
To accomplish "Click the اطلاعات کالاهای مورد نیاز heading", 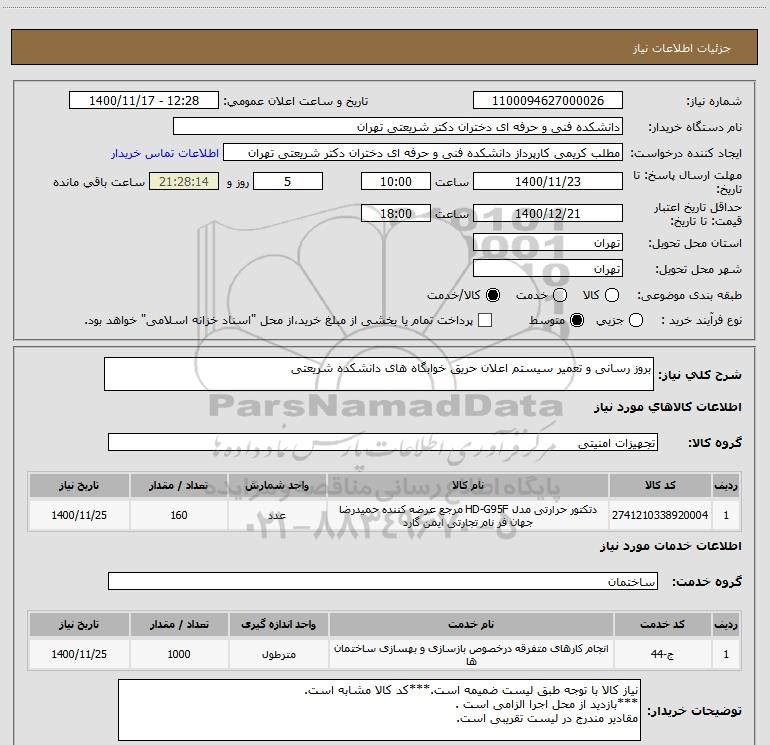I will coord(667,407).
